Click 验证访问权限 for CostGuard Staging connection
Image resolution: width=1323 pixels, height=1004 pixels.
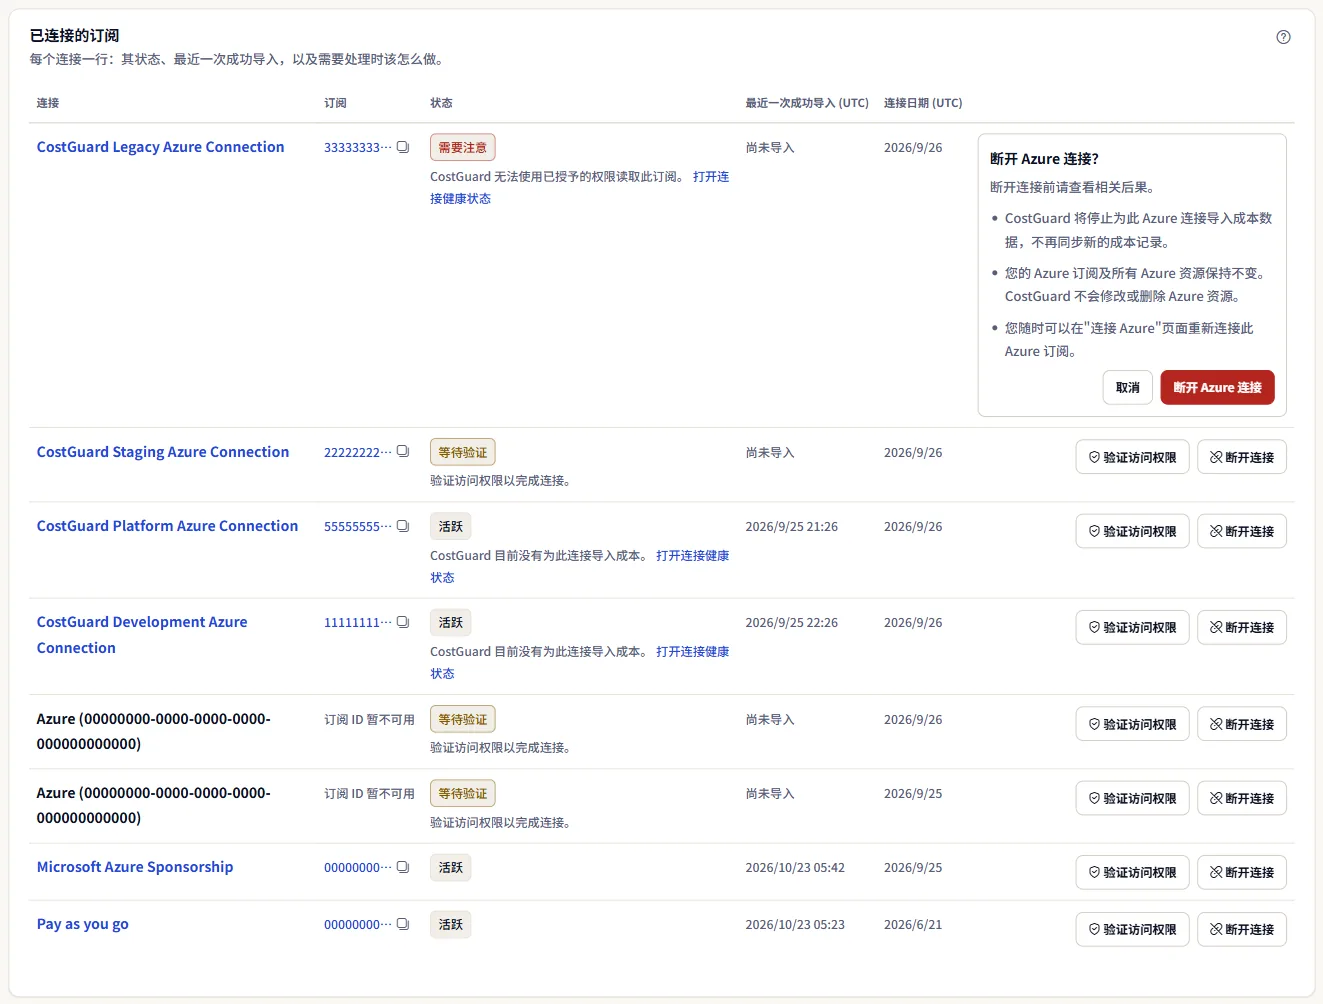click(1132, 457)
